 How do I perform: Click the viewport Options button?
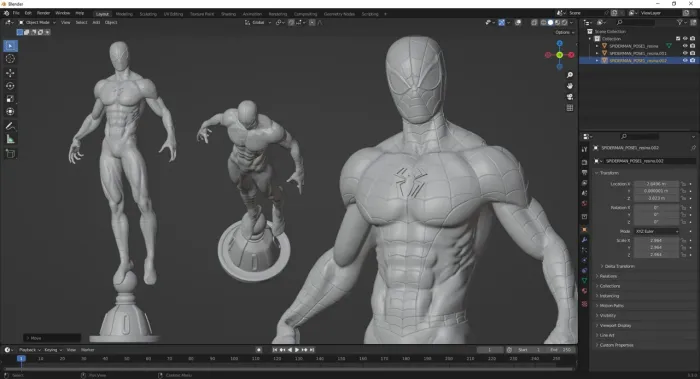pyautogui.click(x=564, y=32)
